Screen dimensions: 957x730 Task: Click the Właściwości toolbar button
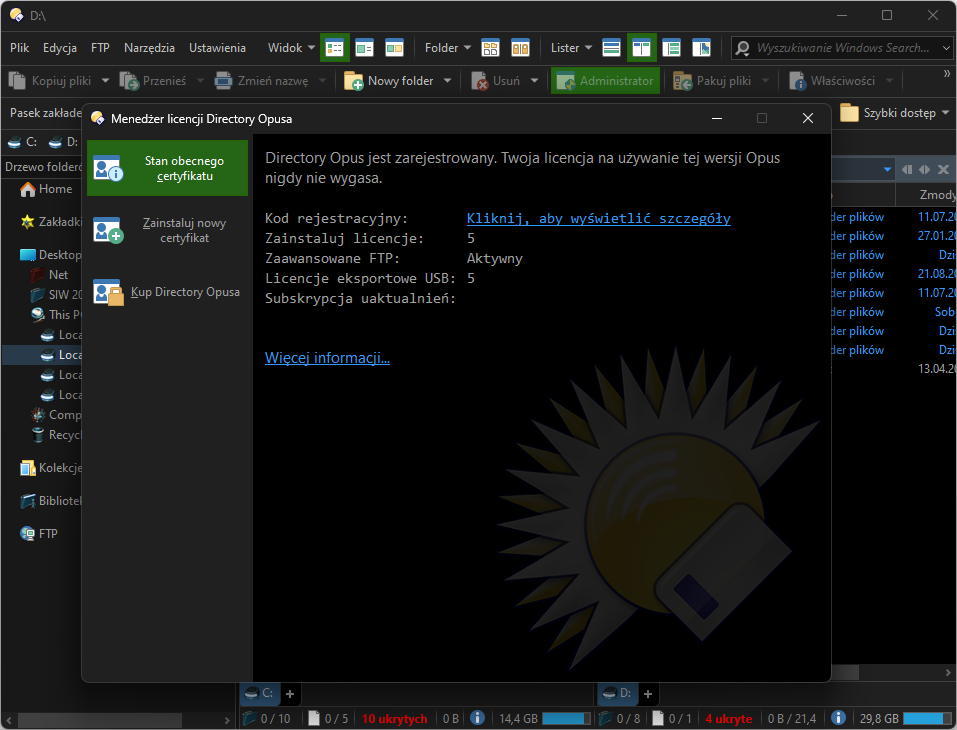[x=832, y=81]
